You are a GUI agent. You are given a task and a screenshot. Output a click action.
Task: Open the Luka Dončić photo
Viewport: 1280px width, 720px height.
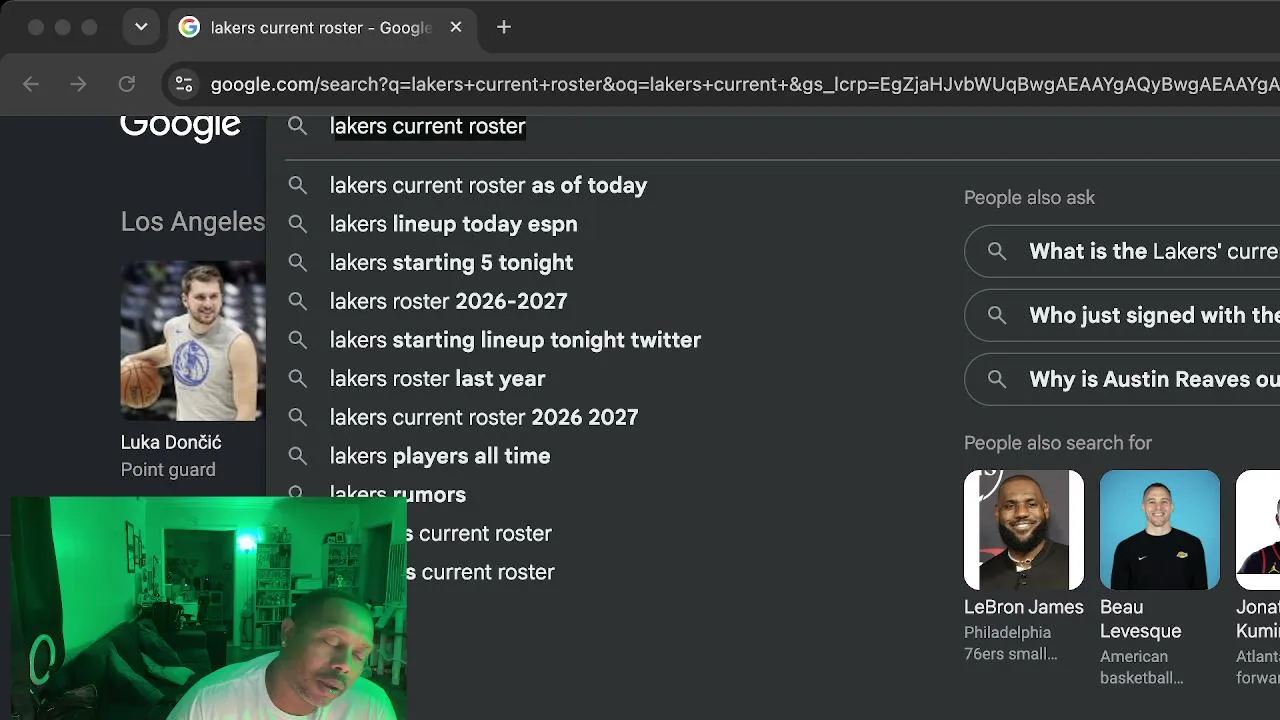coord(193,340)
